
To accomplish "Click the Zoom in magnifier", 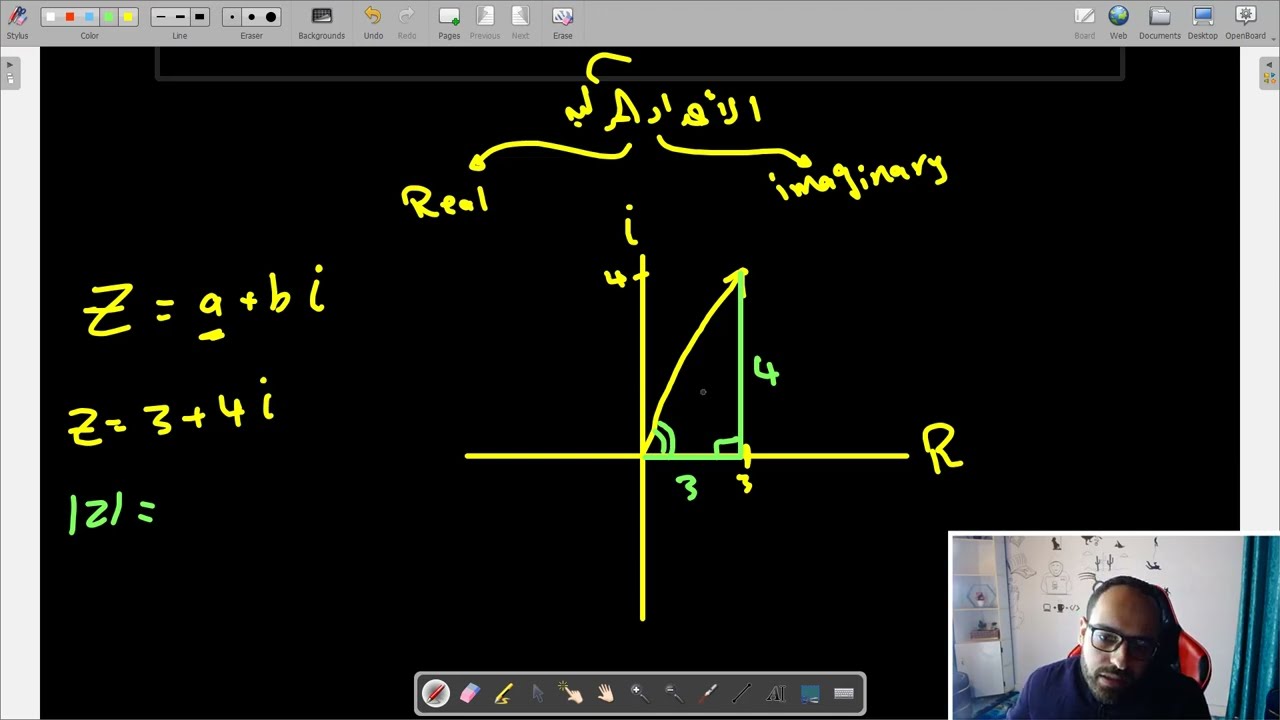I will click(639, 693).
